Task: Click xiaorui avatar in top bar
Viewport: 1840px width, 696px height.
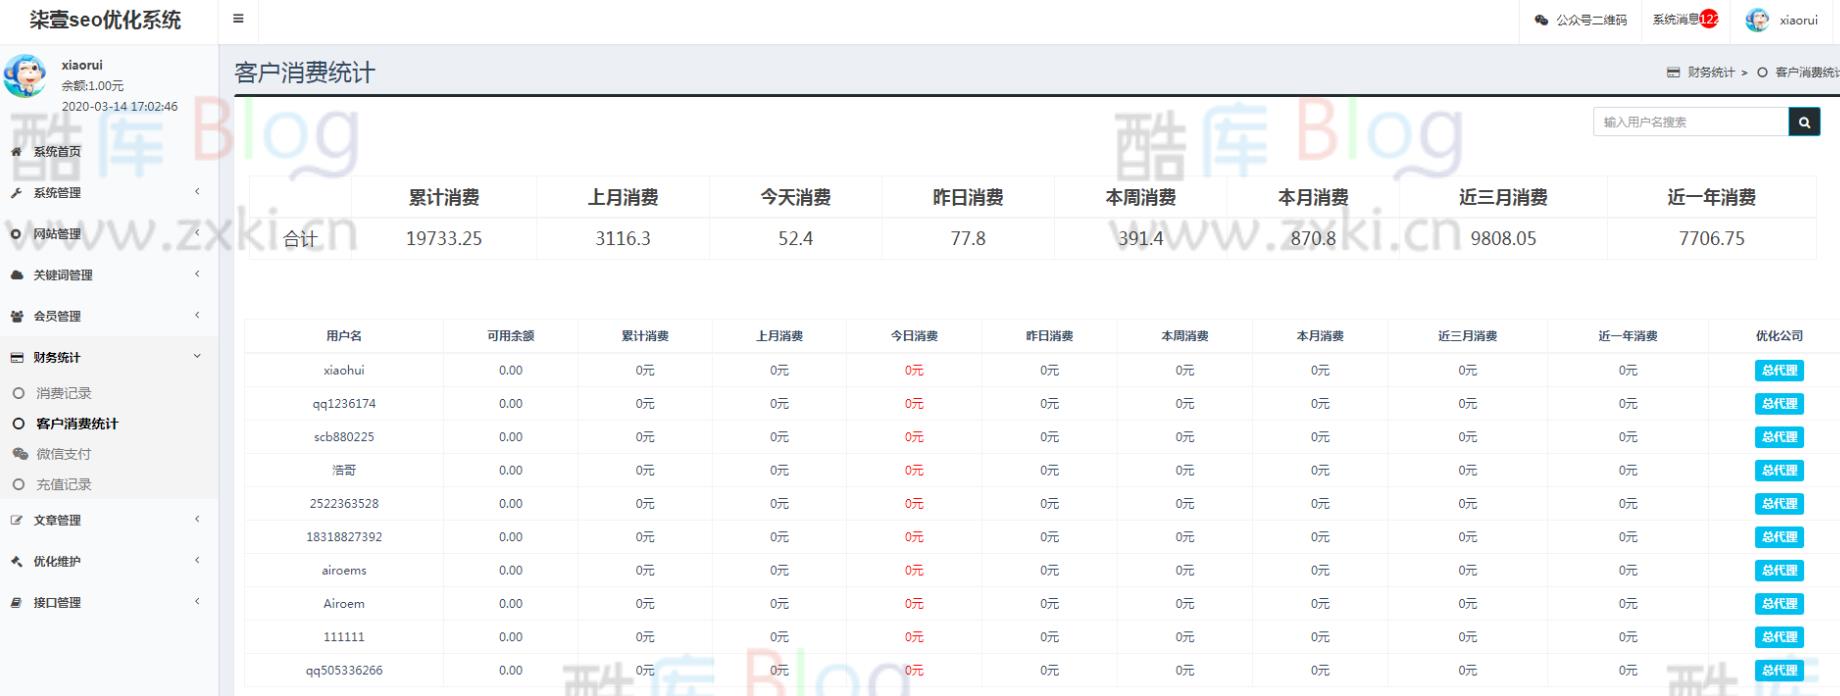Action: tap(1757, 20)
